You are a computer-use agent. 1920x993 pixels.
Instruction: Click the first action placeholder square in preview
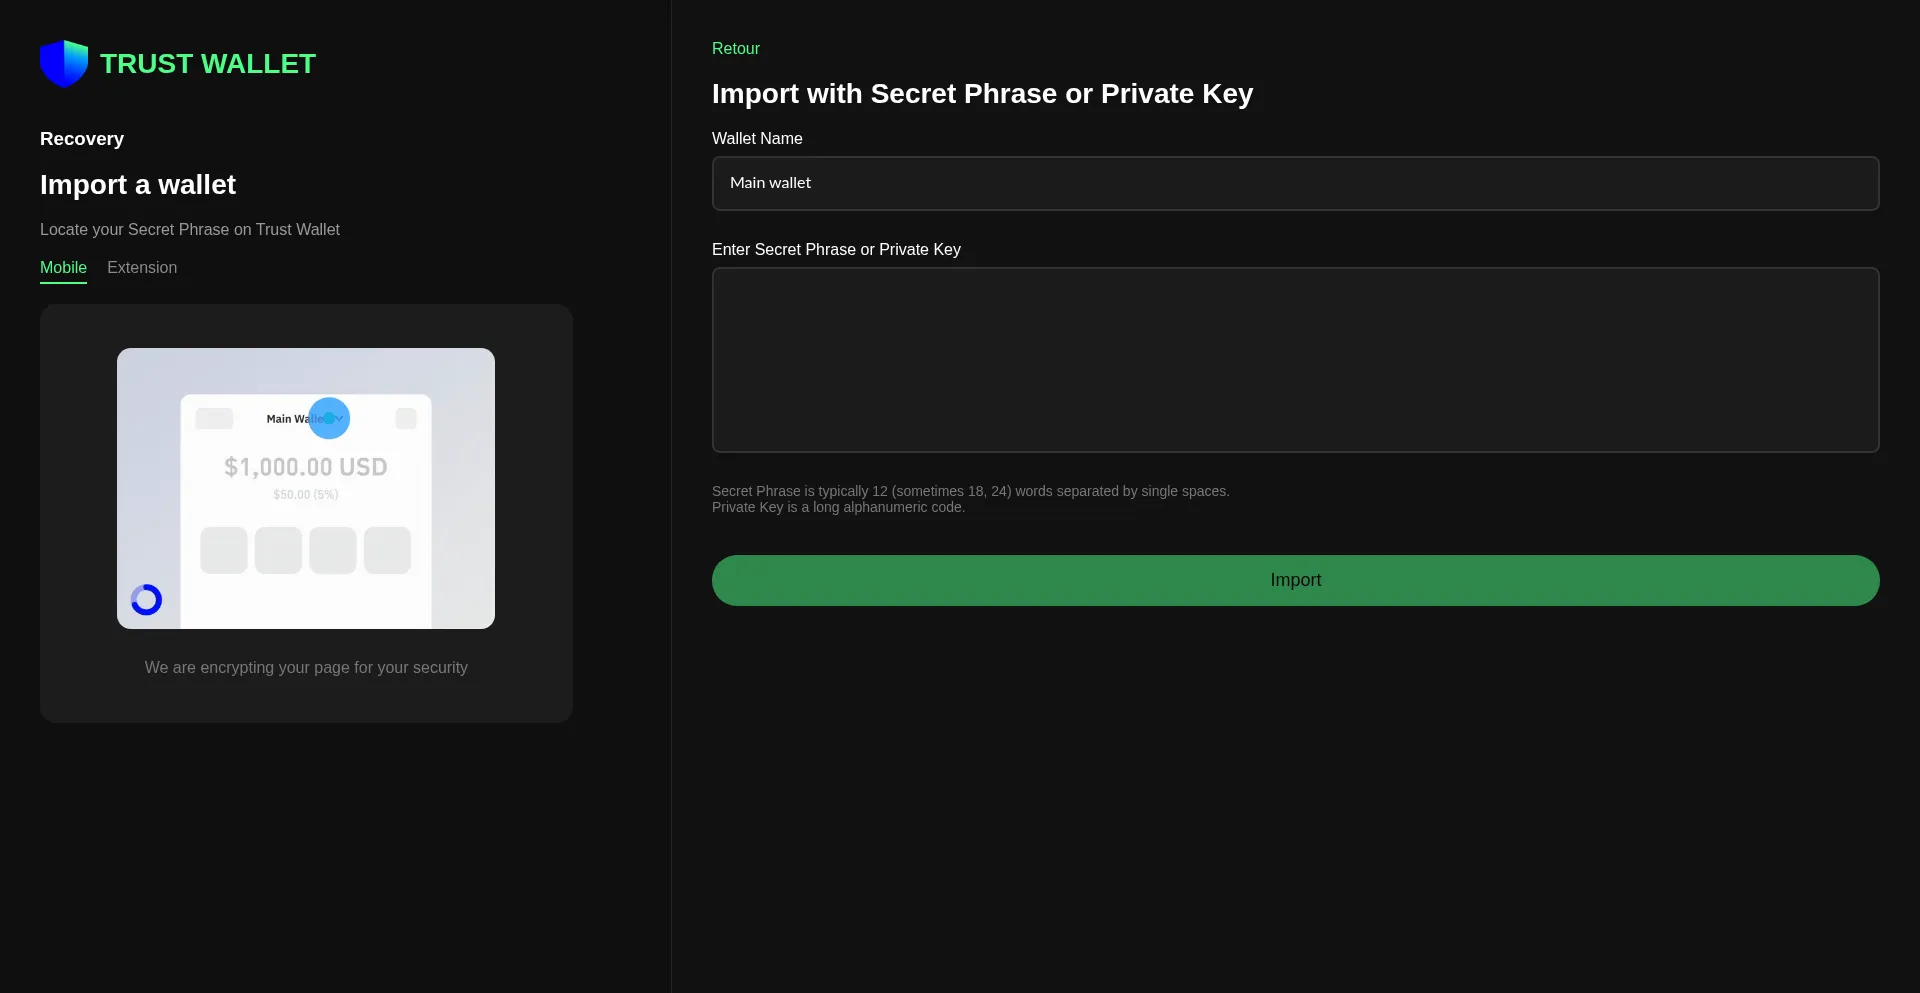click(x=224, y=550)
